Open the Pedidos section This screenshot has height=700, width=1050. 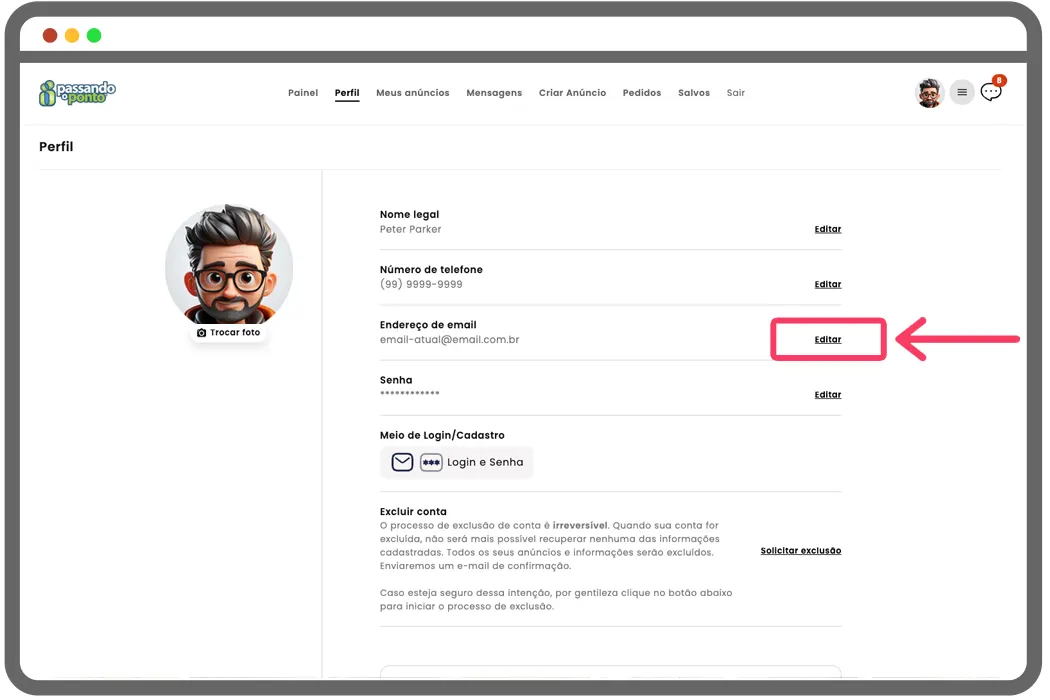pos(642,93)
